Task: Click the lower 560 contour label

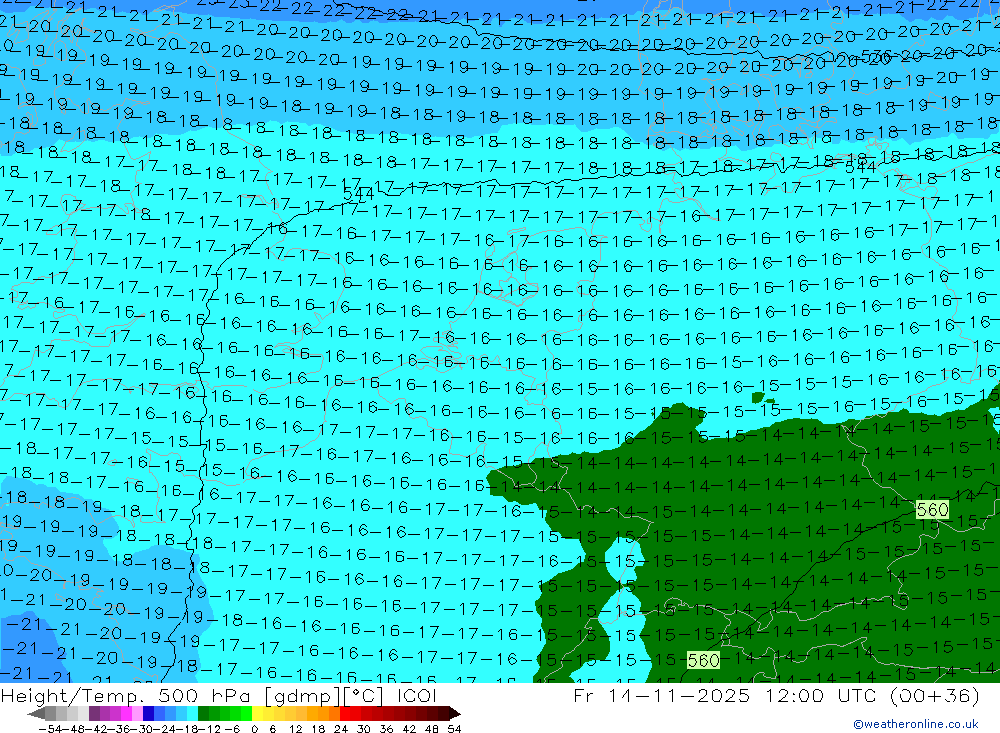Action: click(703, 660)
